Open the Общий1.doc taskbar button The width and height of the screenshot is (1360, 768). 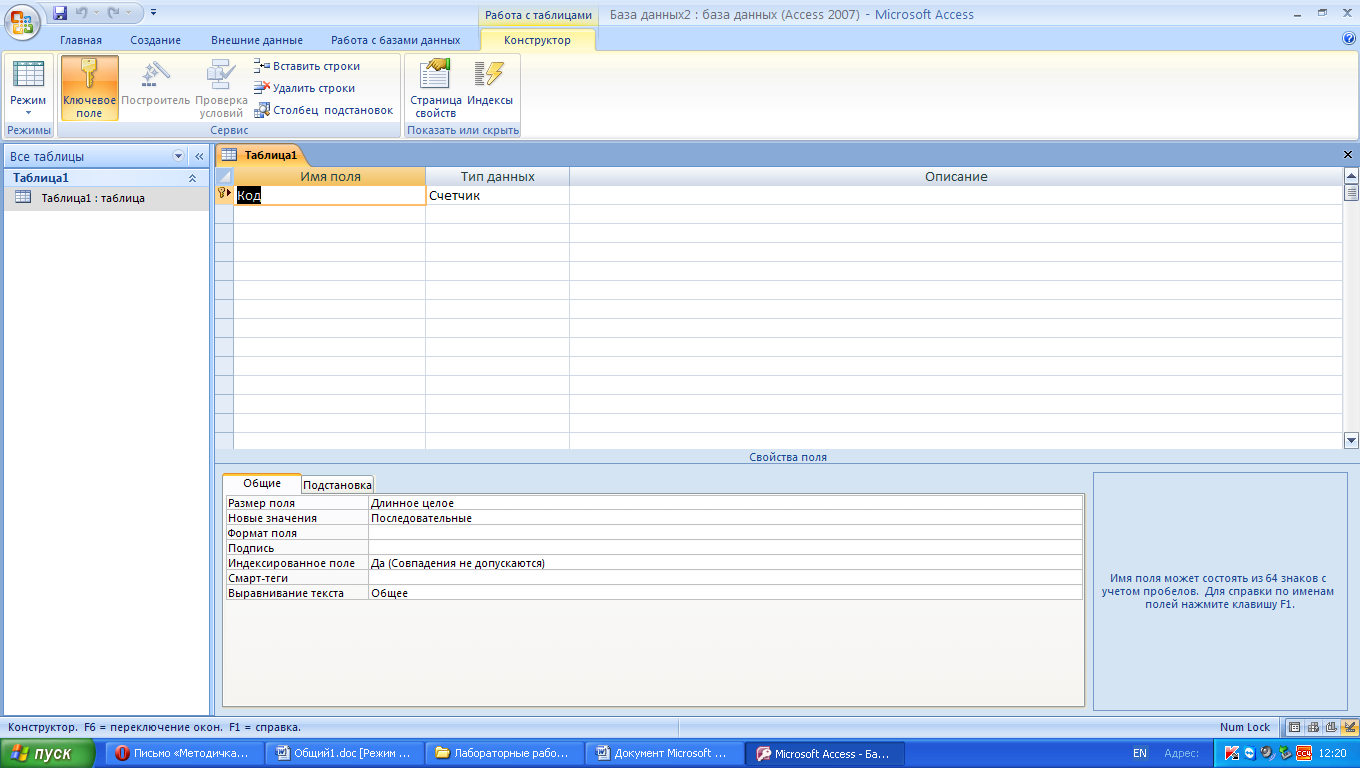click(345, 753)
